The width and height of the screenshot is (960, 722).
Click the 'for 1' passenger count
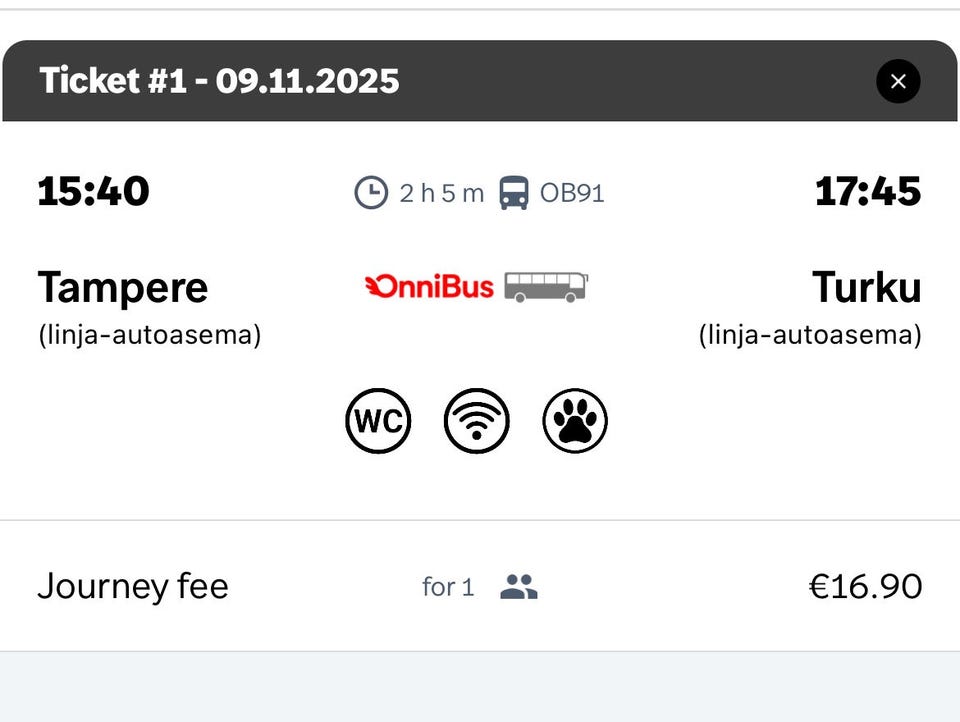click(x=448, y=587)
